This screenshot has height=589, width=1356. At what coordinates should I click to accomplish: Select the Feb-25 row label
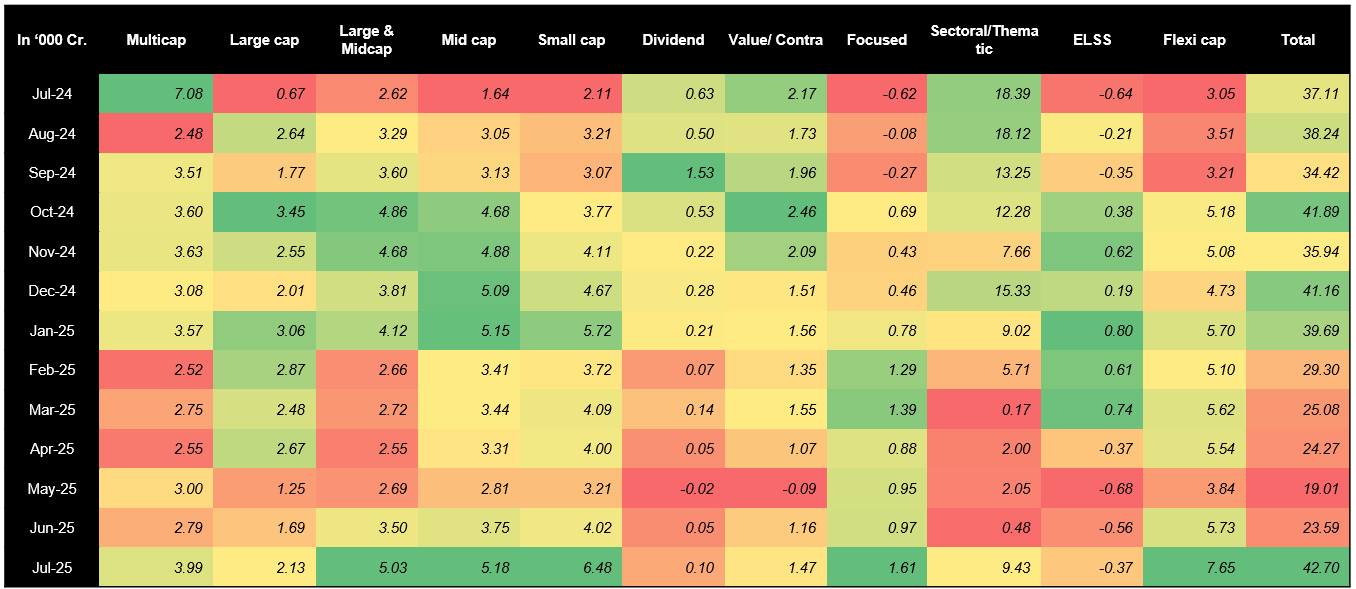(51, 370)
